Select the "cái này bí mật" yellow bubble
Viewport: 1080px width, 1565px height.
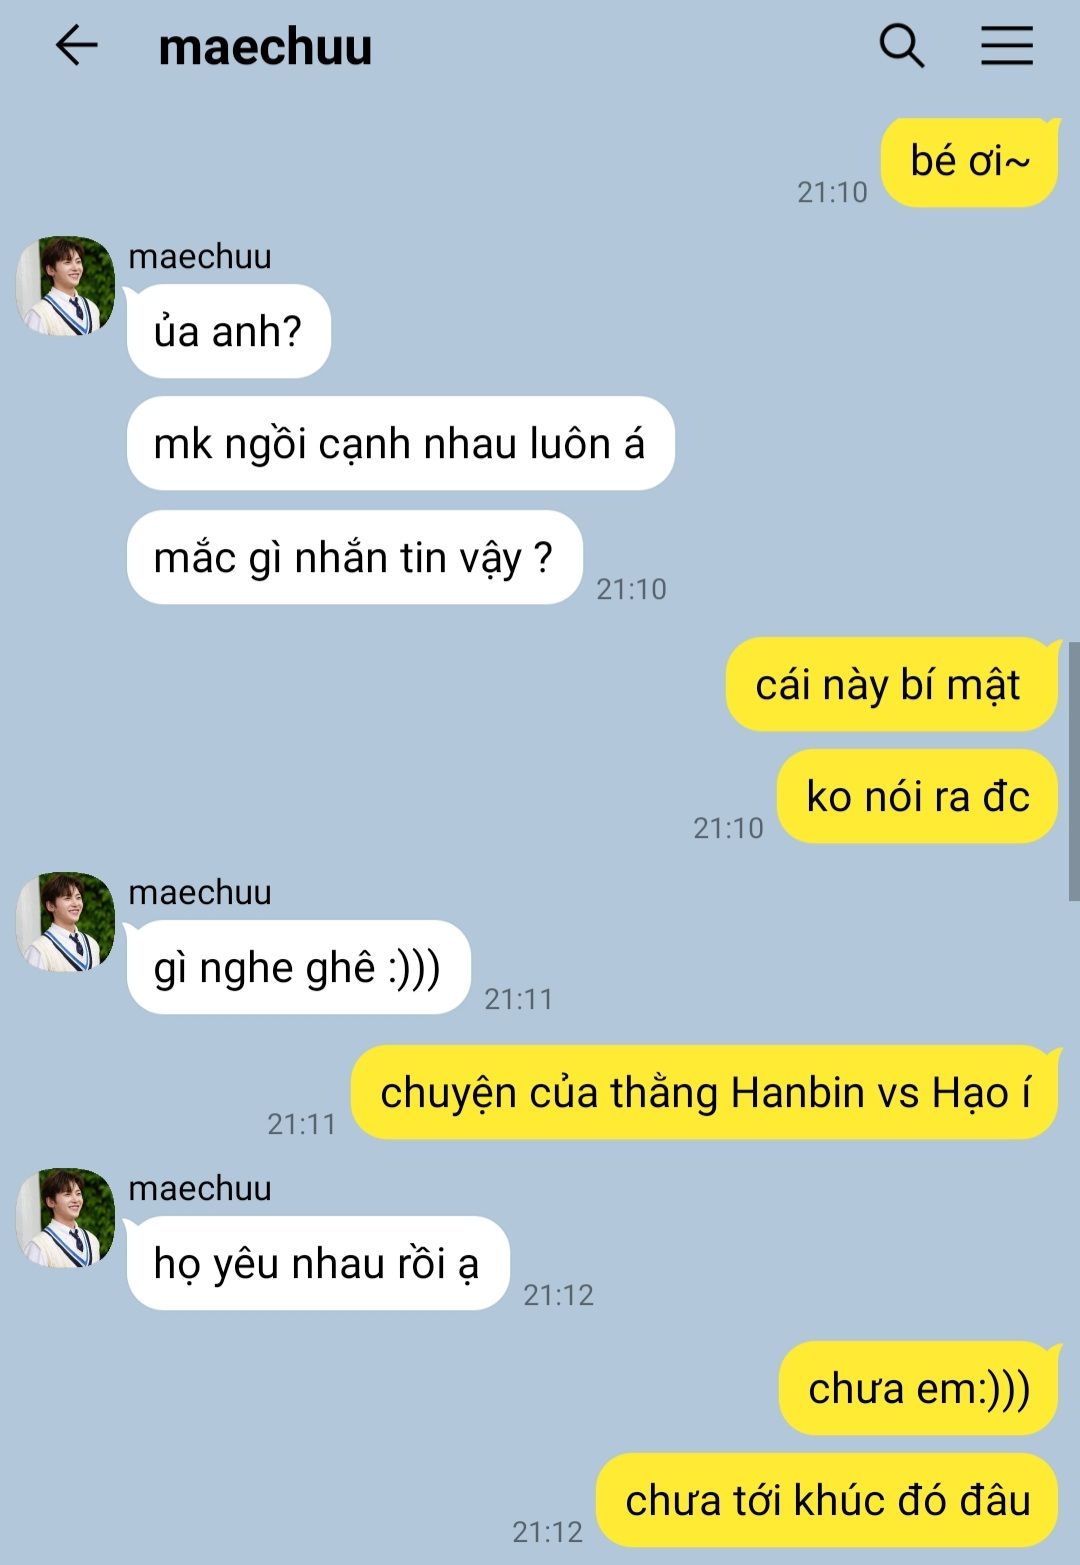pos(891,685)
